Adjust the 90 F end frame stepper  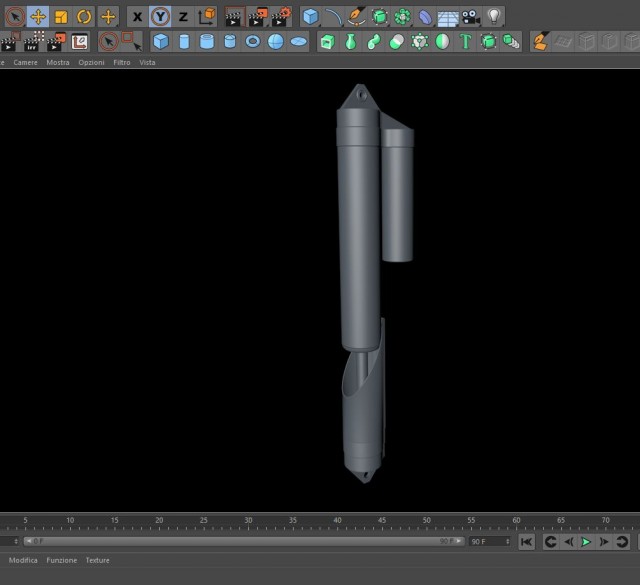coord(508,541)
